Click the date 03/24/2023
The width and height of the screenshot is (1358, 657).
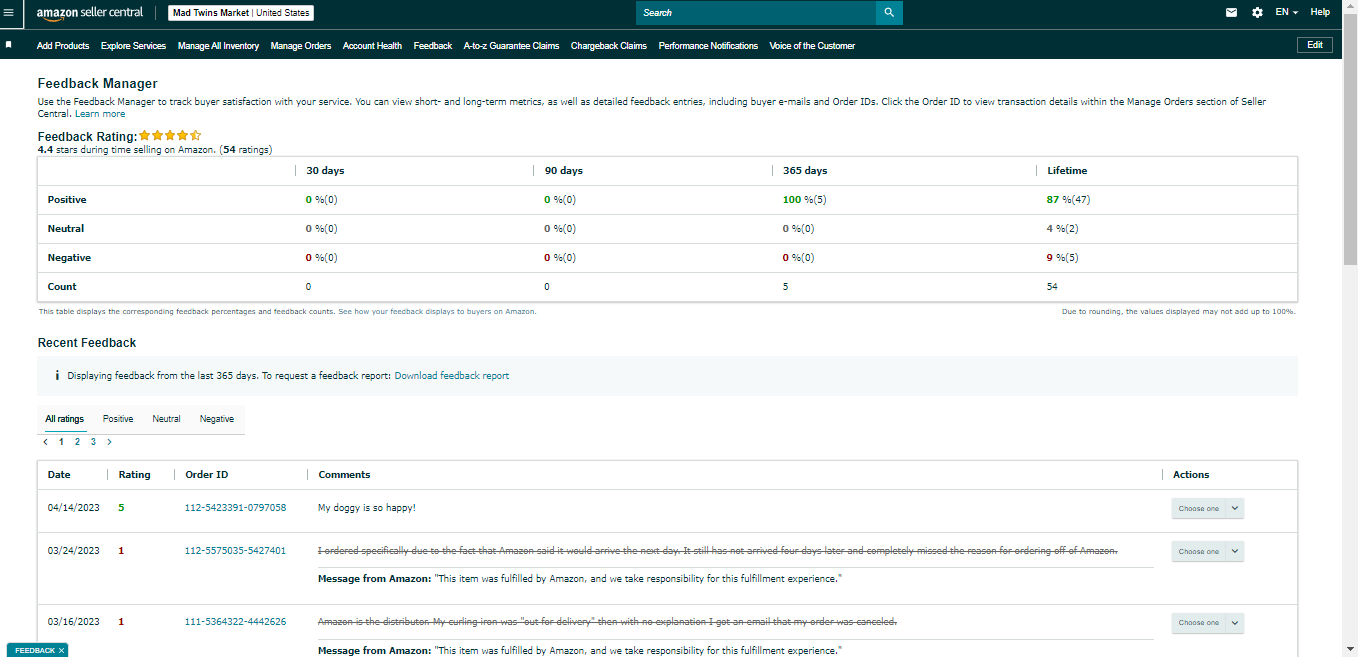(x=74, y=551)
